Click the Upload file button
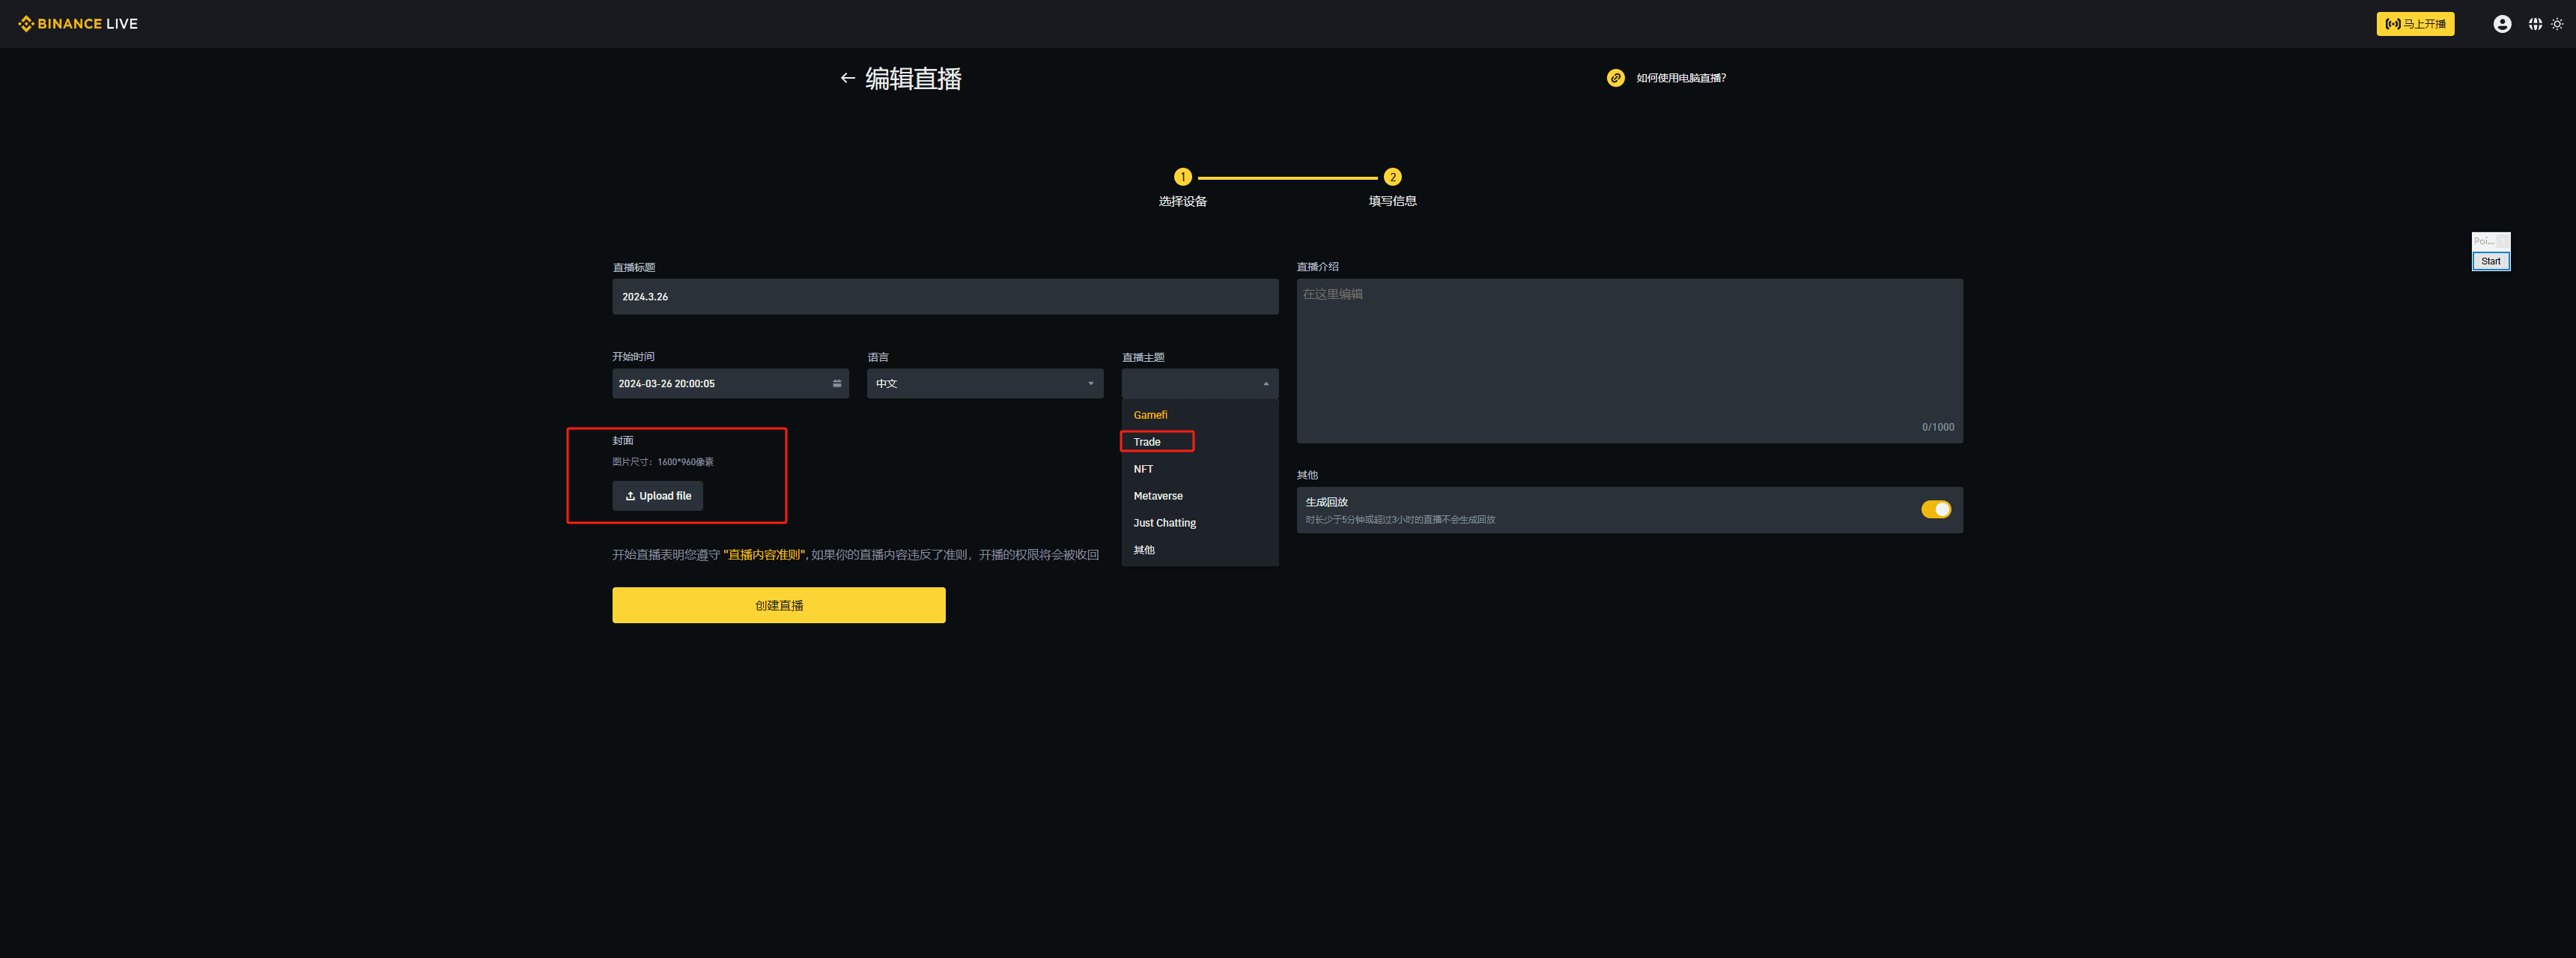 [x=657, y=496]
